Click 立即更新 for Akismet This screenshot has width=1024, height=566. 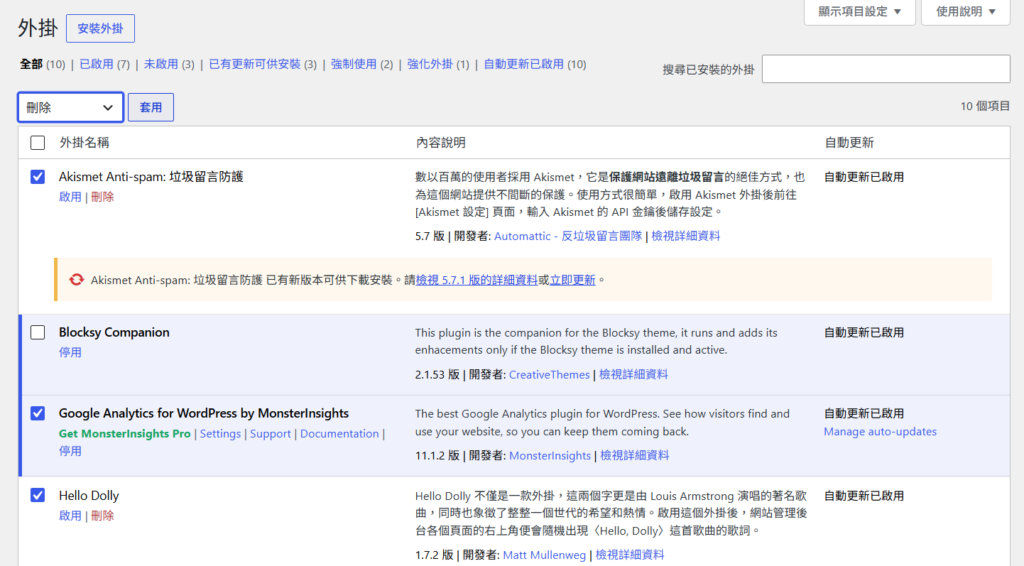click(573, 279)
